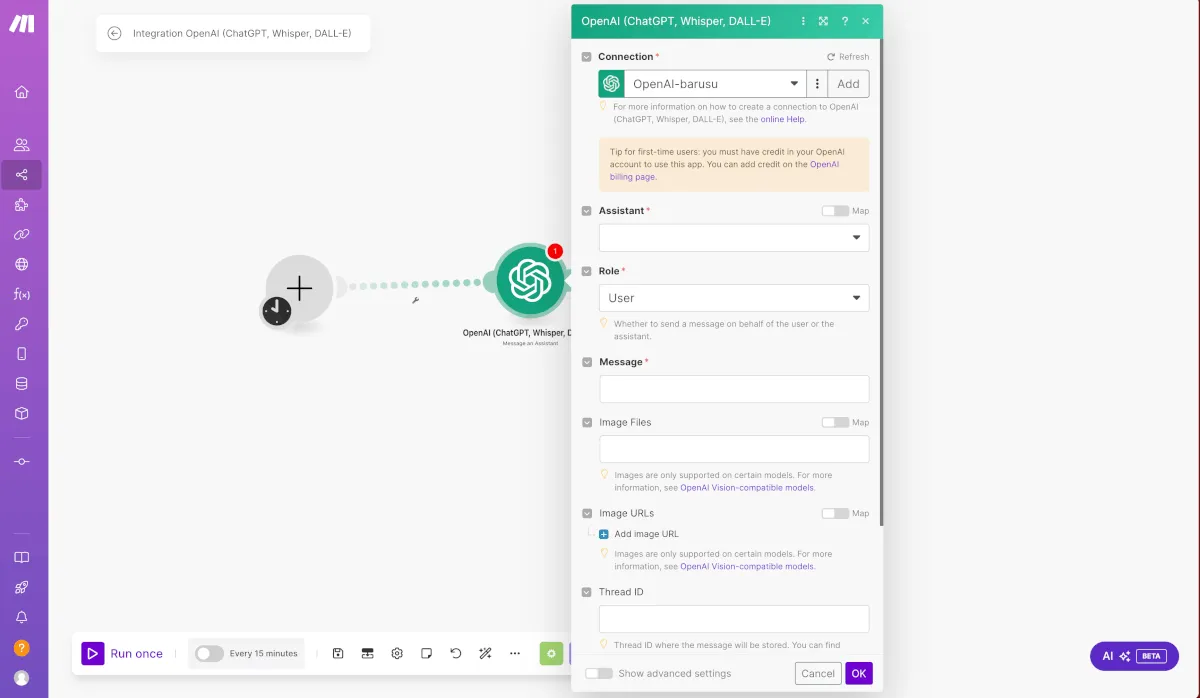Click the green tools gear button
Screen dimensions: 1200x698
tap(551, 654)
